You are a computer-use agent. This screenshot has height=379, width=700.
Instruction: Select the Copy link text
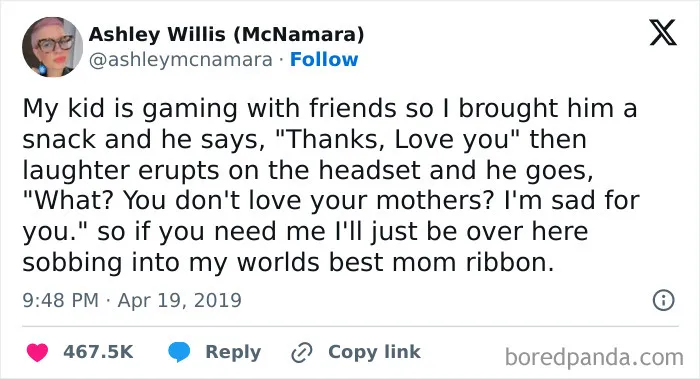click(x=374, y=352)
